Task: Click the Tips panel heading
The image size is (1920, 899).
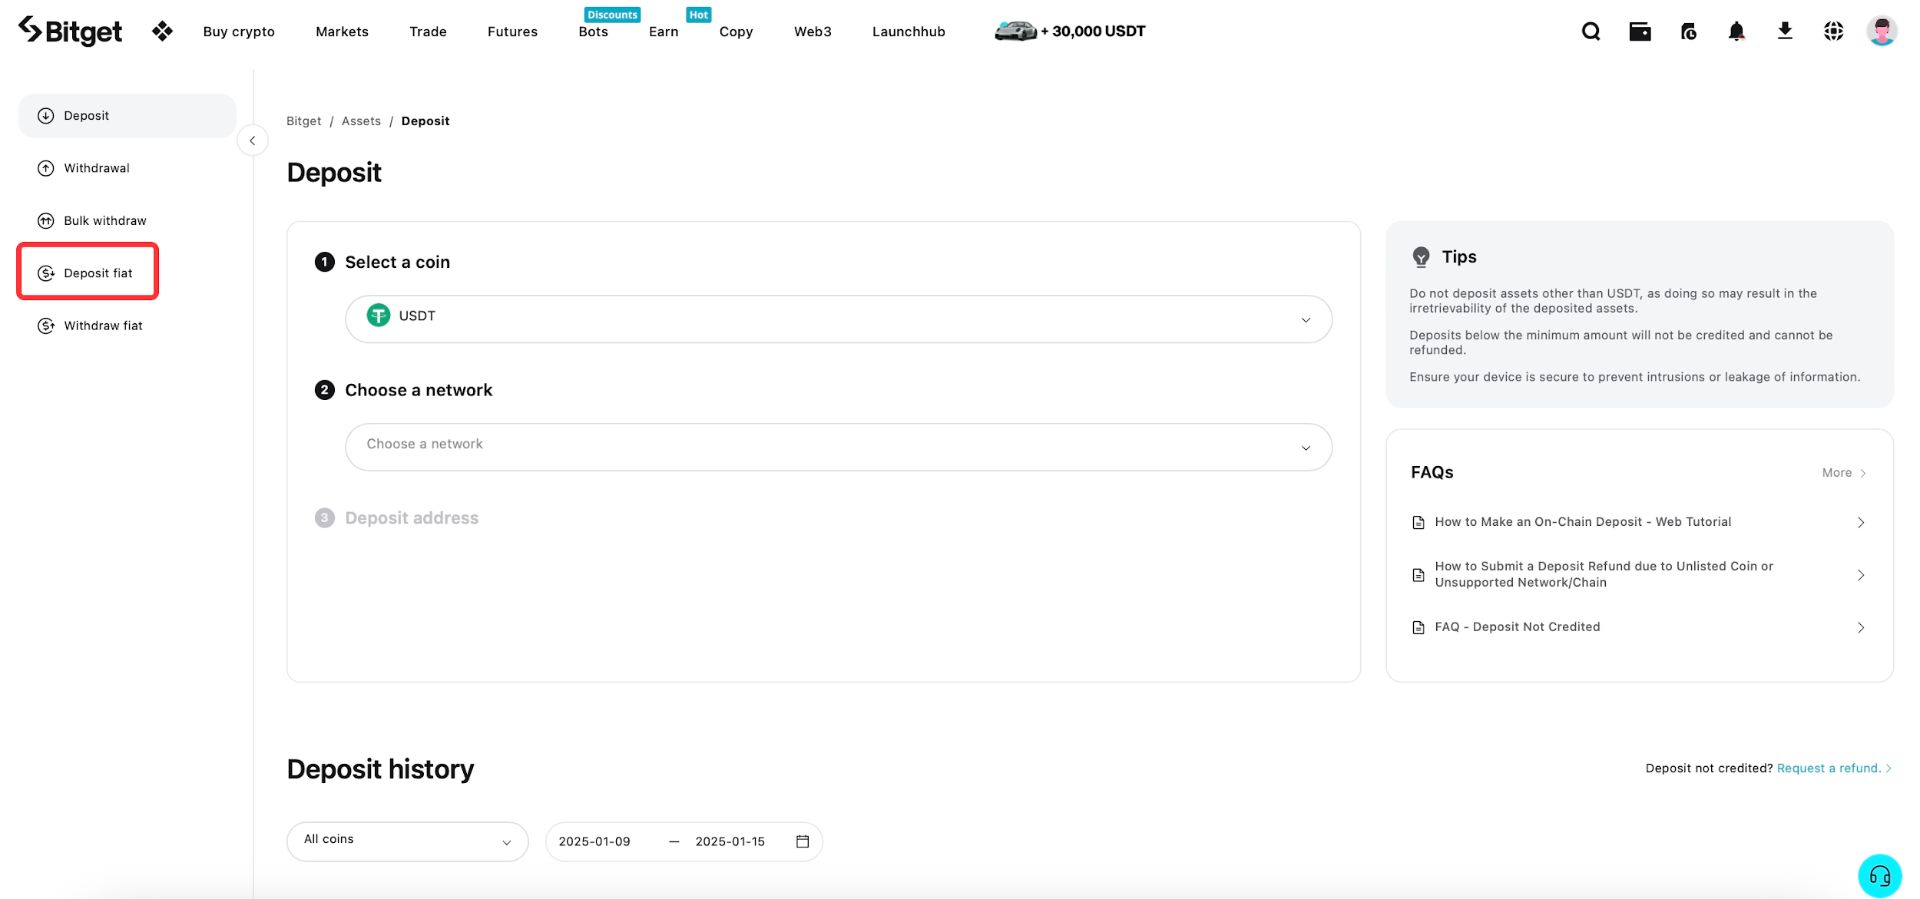Action: click(1459, 257)
